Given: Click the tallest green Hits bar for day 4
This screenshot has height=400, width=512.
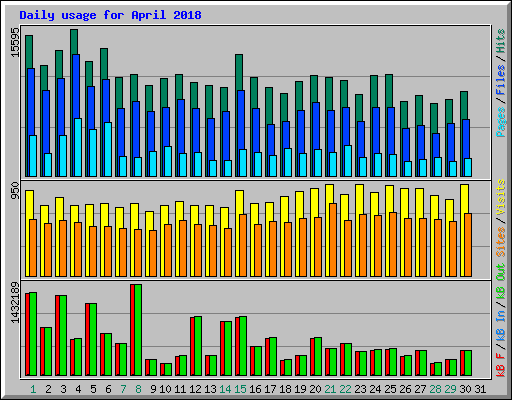Looking at the screenshot, I should (x=74, y=42).
